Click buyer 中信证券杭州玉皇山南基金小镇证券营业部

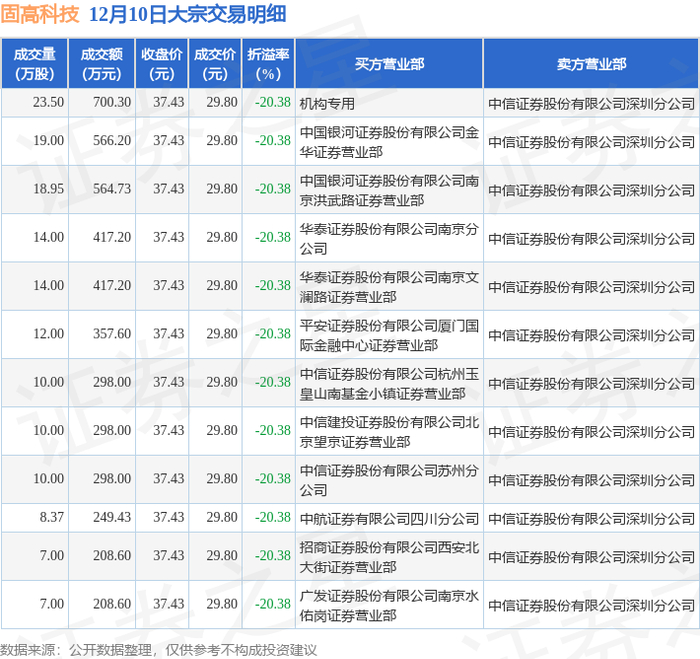pyautogui.click(x=389, y=383)
